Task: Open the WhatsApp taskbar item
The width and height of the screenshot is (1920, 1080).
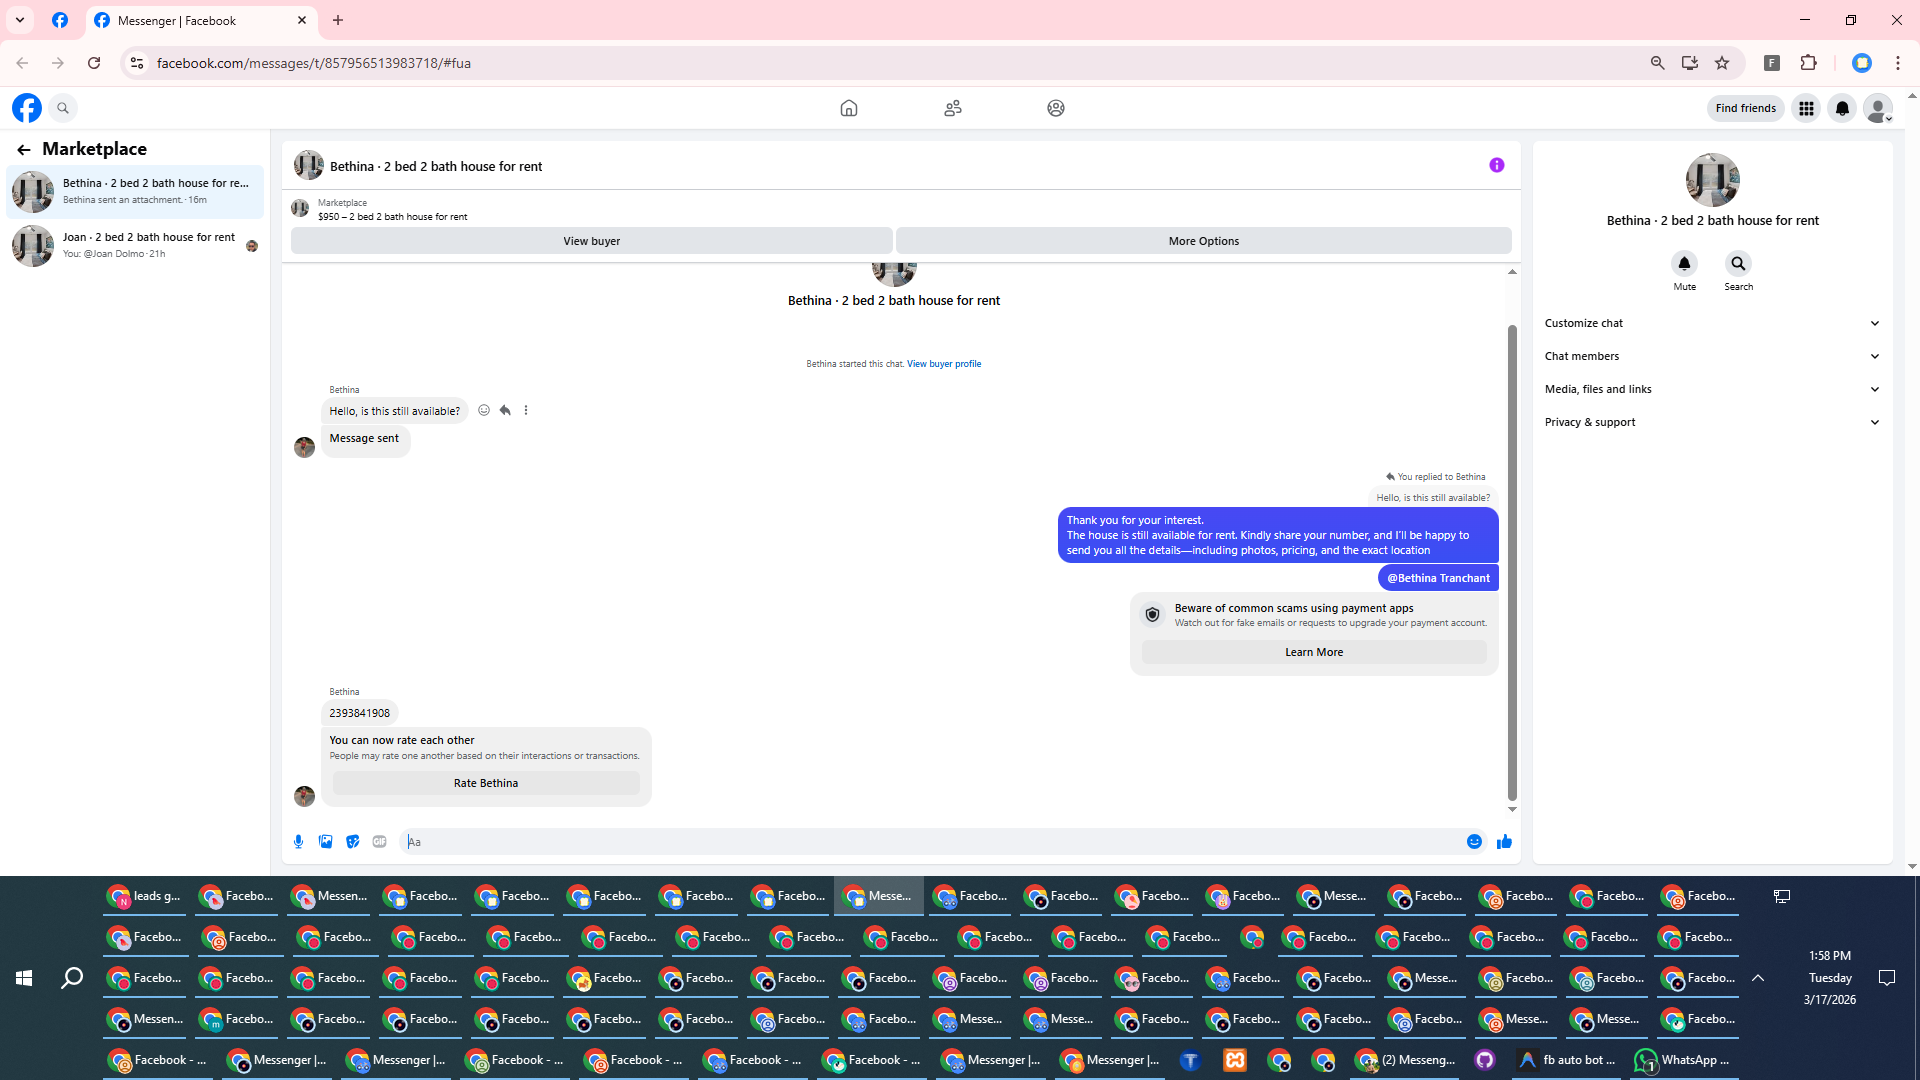Action: [1684, 1060]
